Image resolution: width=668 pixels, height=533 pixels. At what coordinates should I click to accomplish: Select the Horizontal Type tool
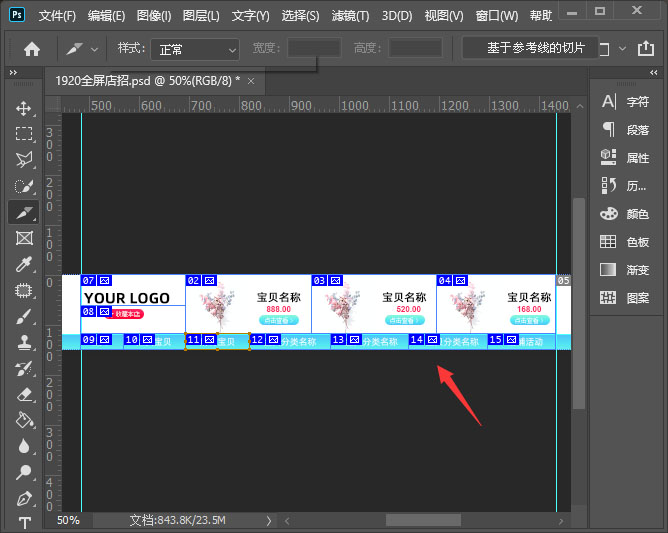coord(24,522)
